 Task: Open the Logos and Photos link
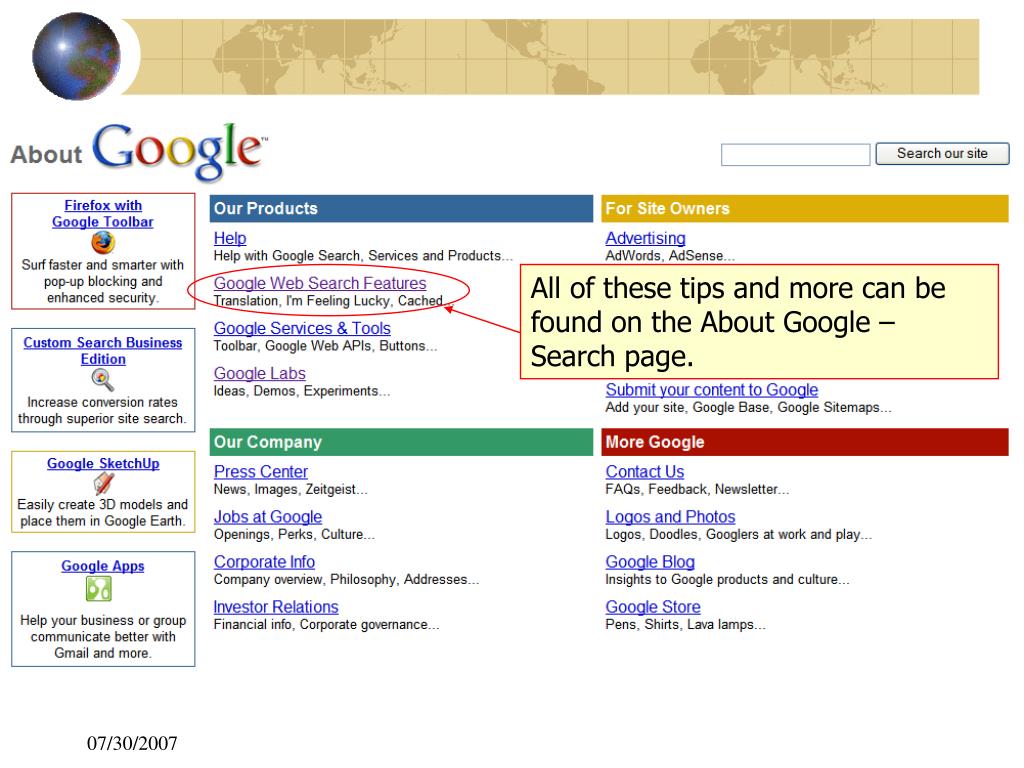(x=670, y=517)
